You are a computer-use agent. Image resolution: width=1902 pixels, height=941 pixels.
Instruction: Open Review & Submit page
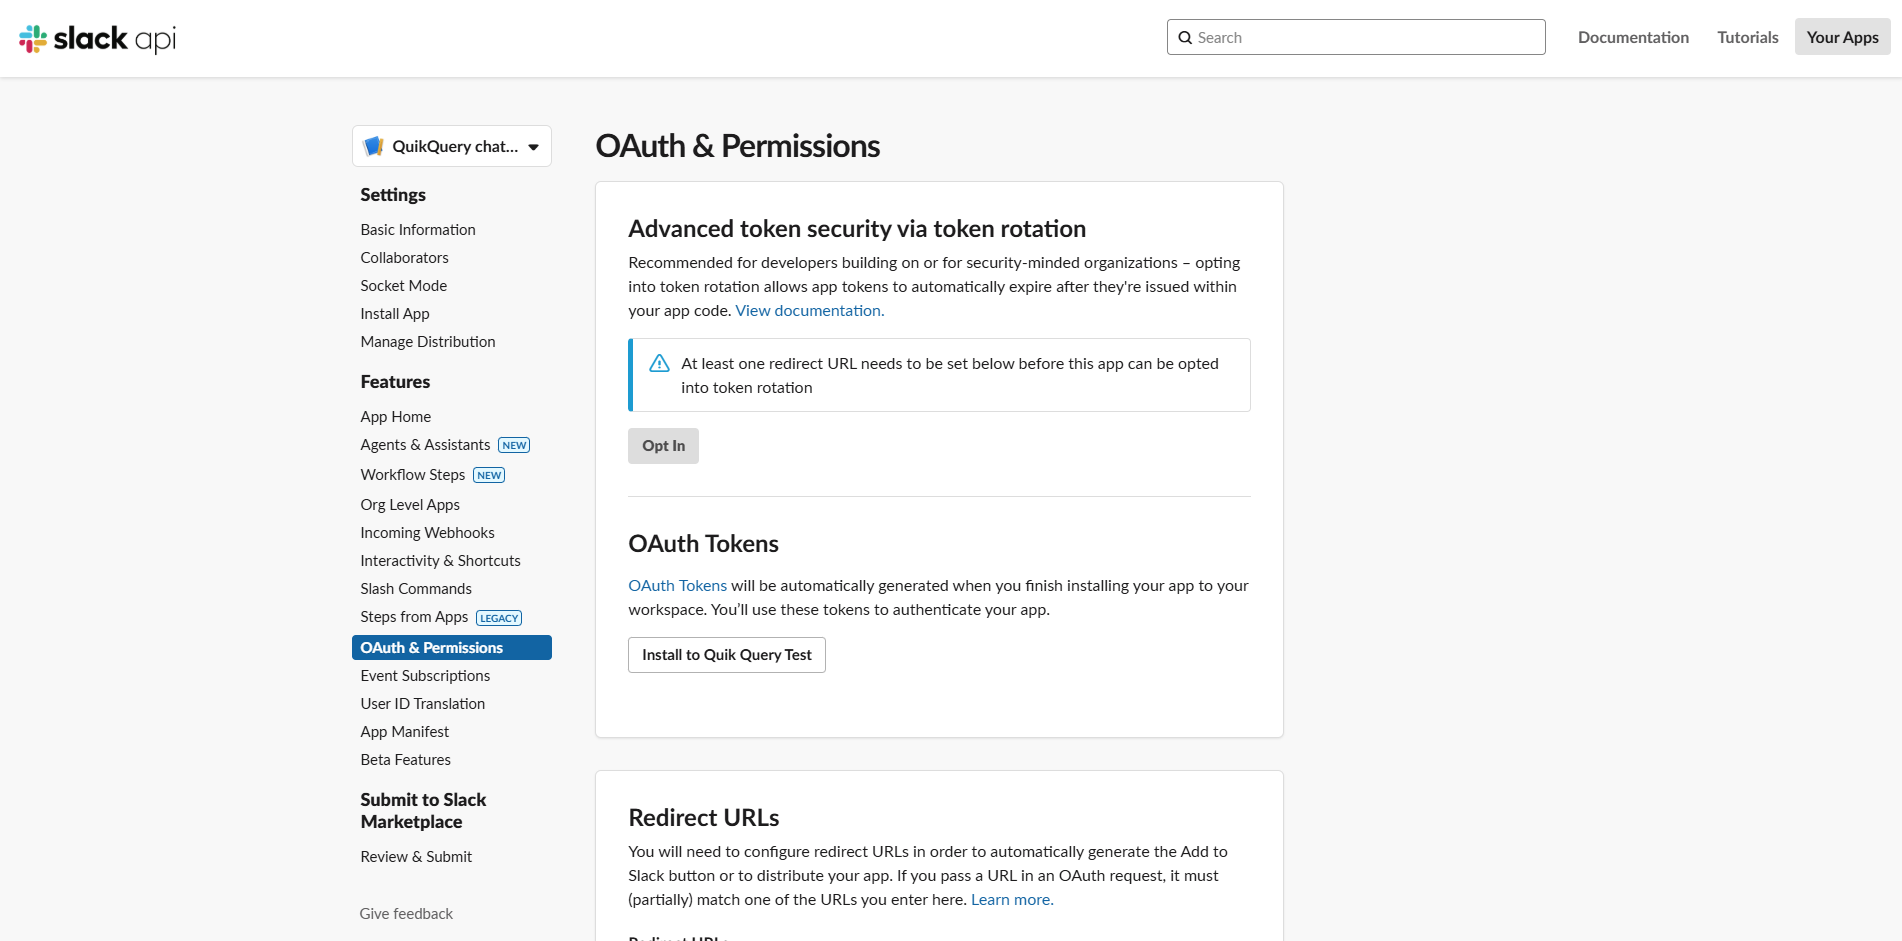[416, 857]
